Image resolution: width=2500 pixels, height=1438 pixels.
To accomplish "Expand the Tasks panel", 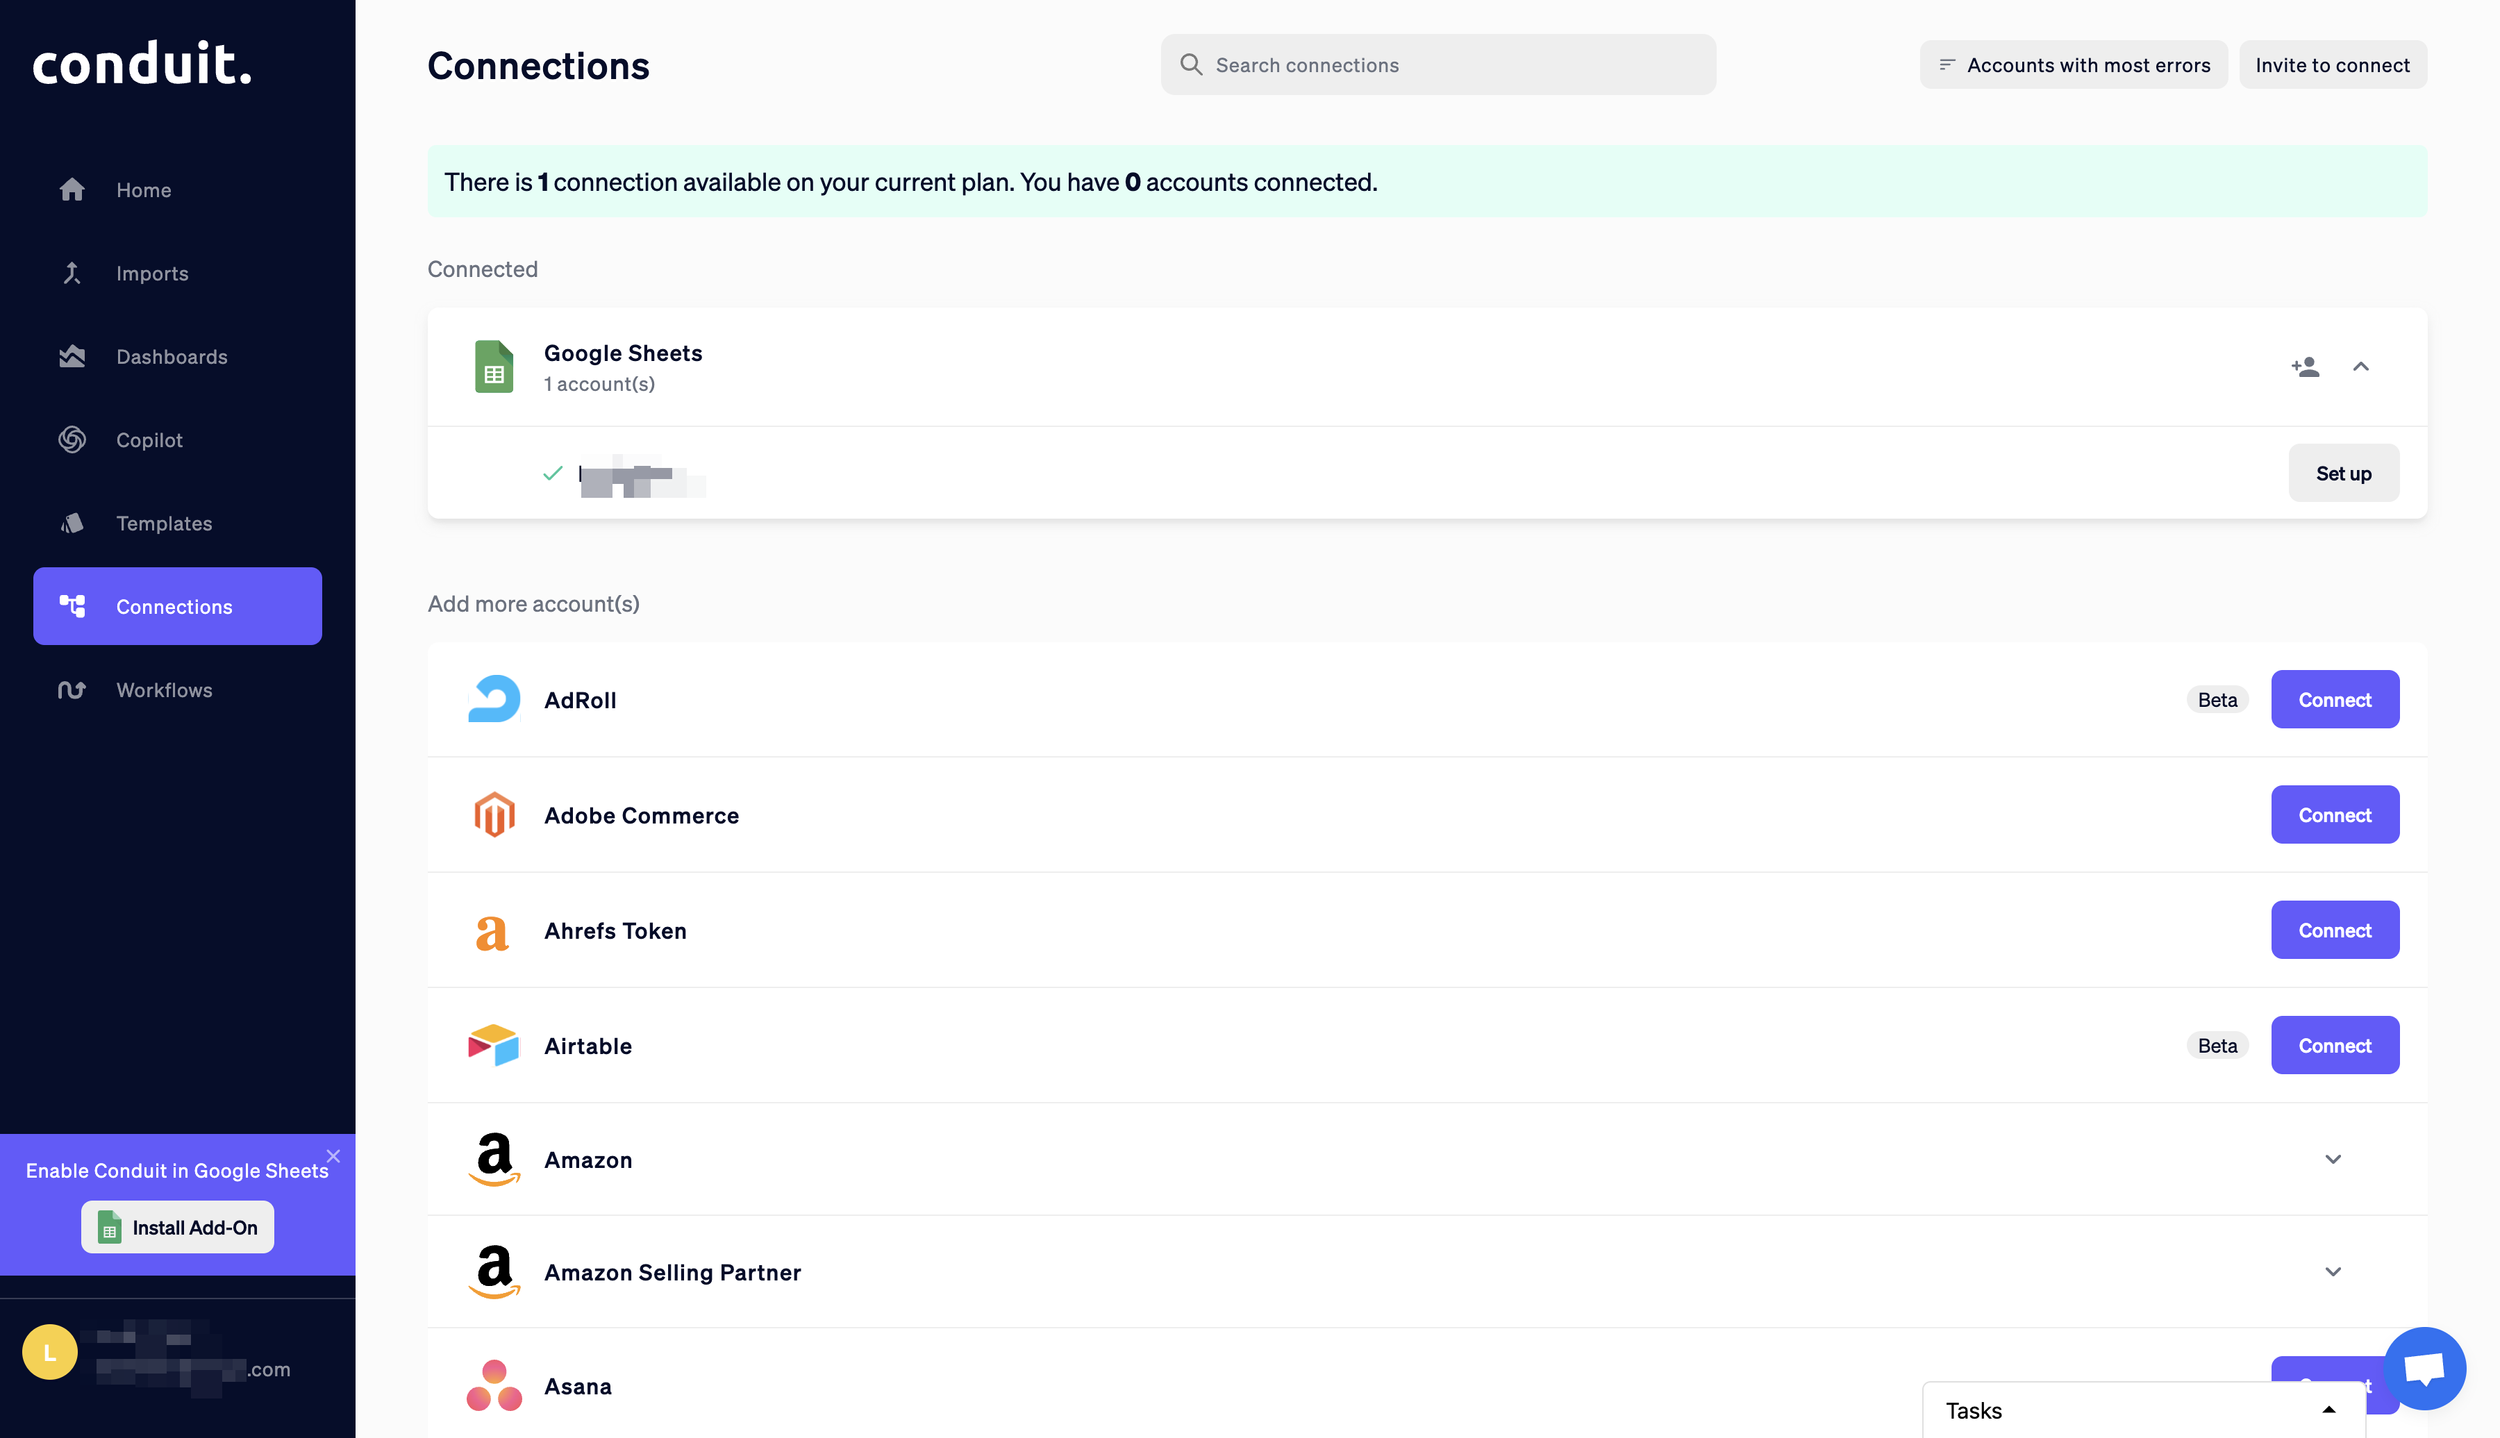I will (x=2329, y=1410).
